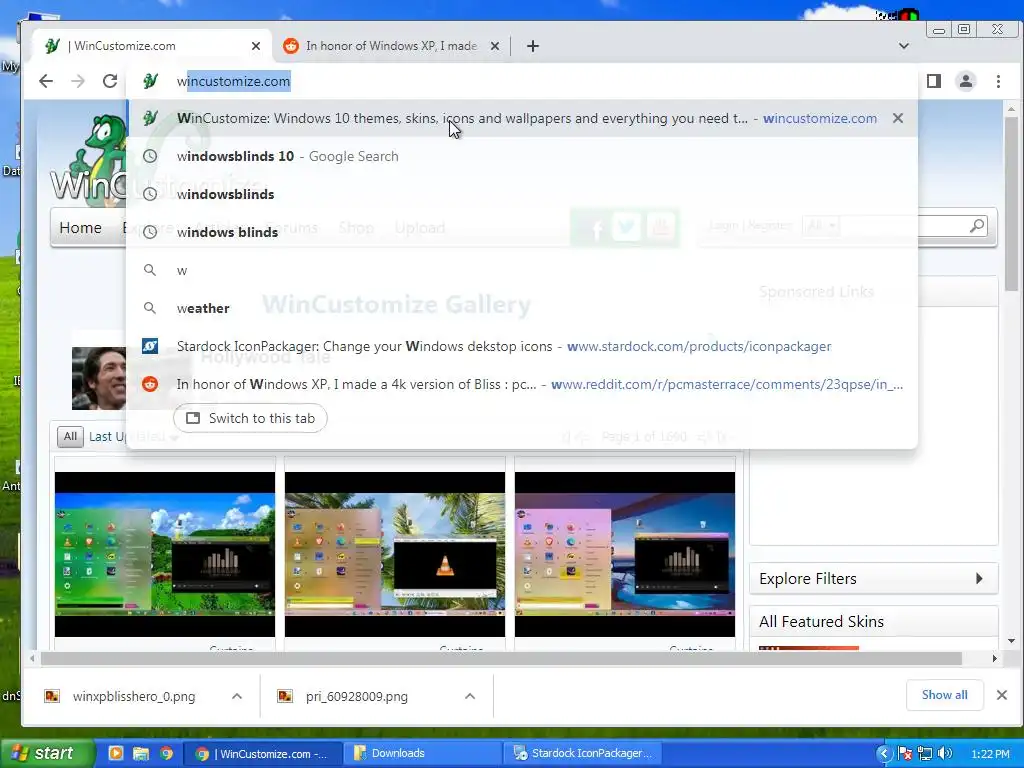The height and width of the screenshot is (768, 1024).
Task: Open the folder quick launch icon
Action: click(140, 753)
